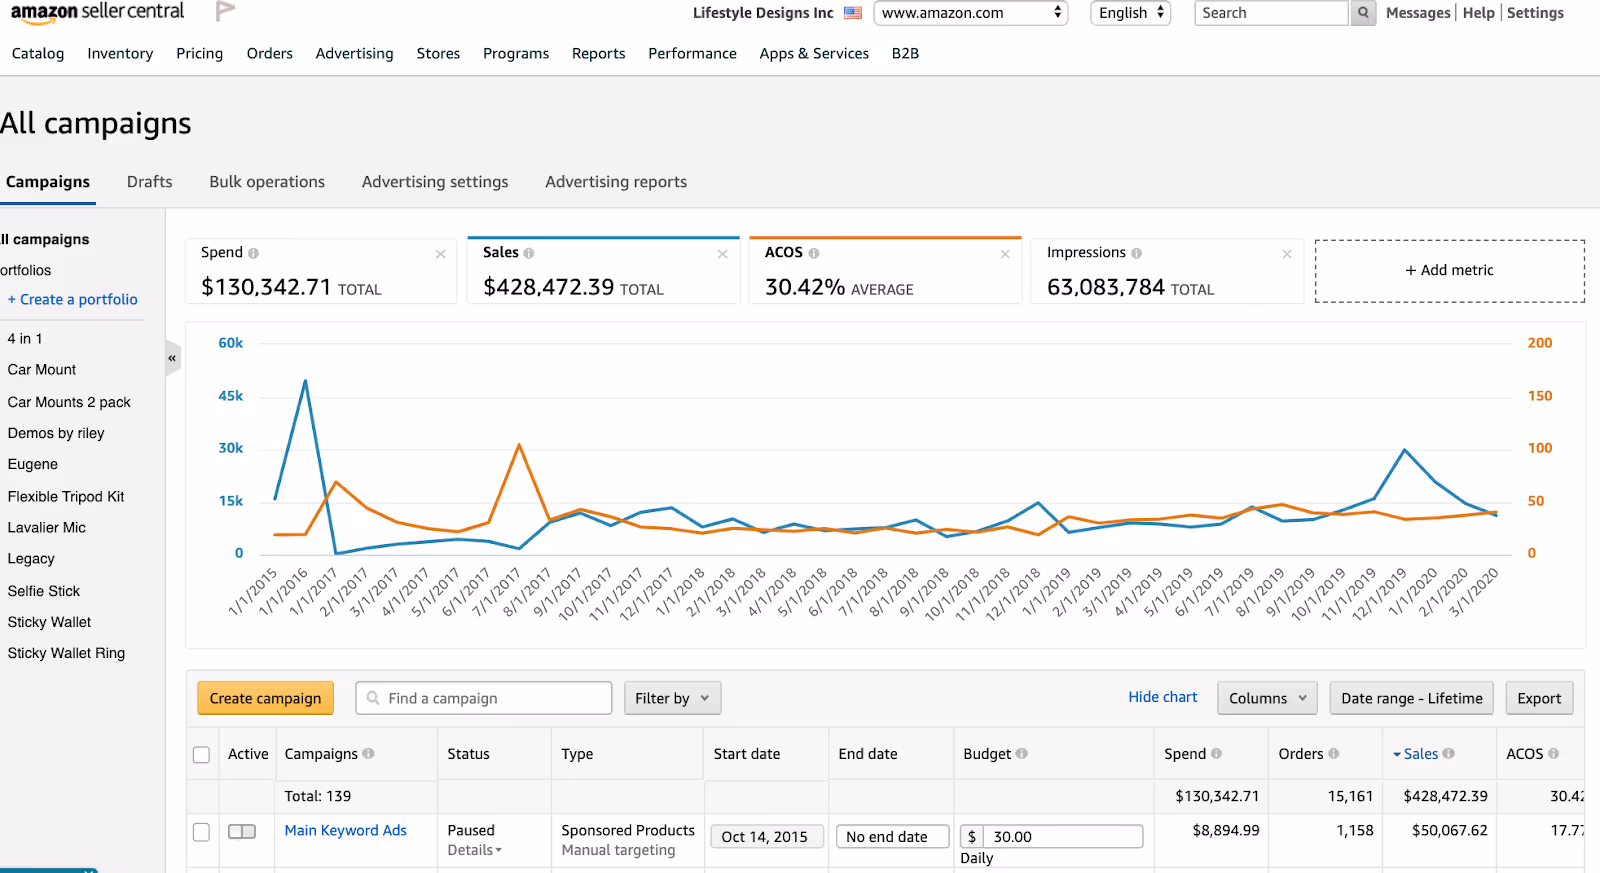Click the Hide chart link
The image size is (1600, 873).
tap(1162, 697)
